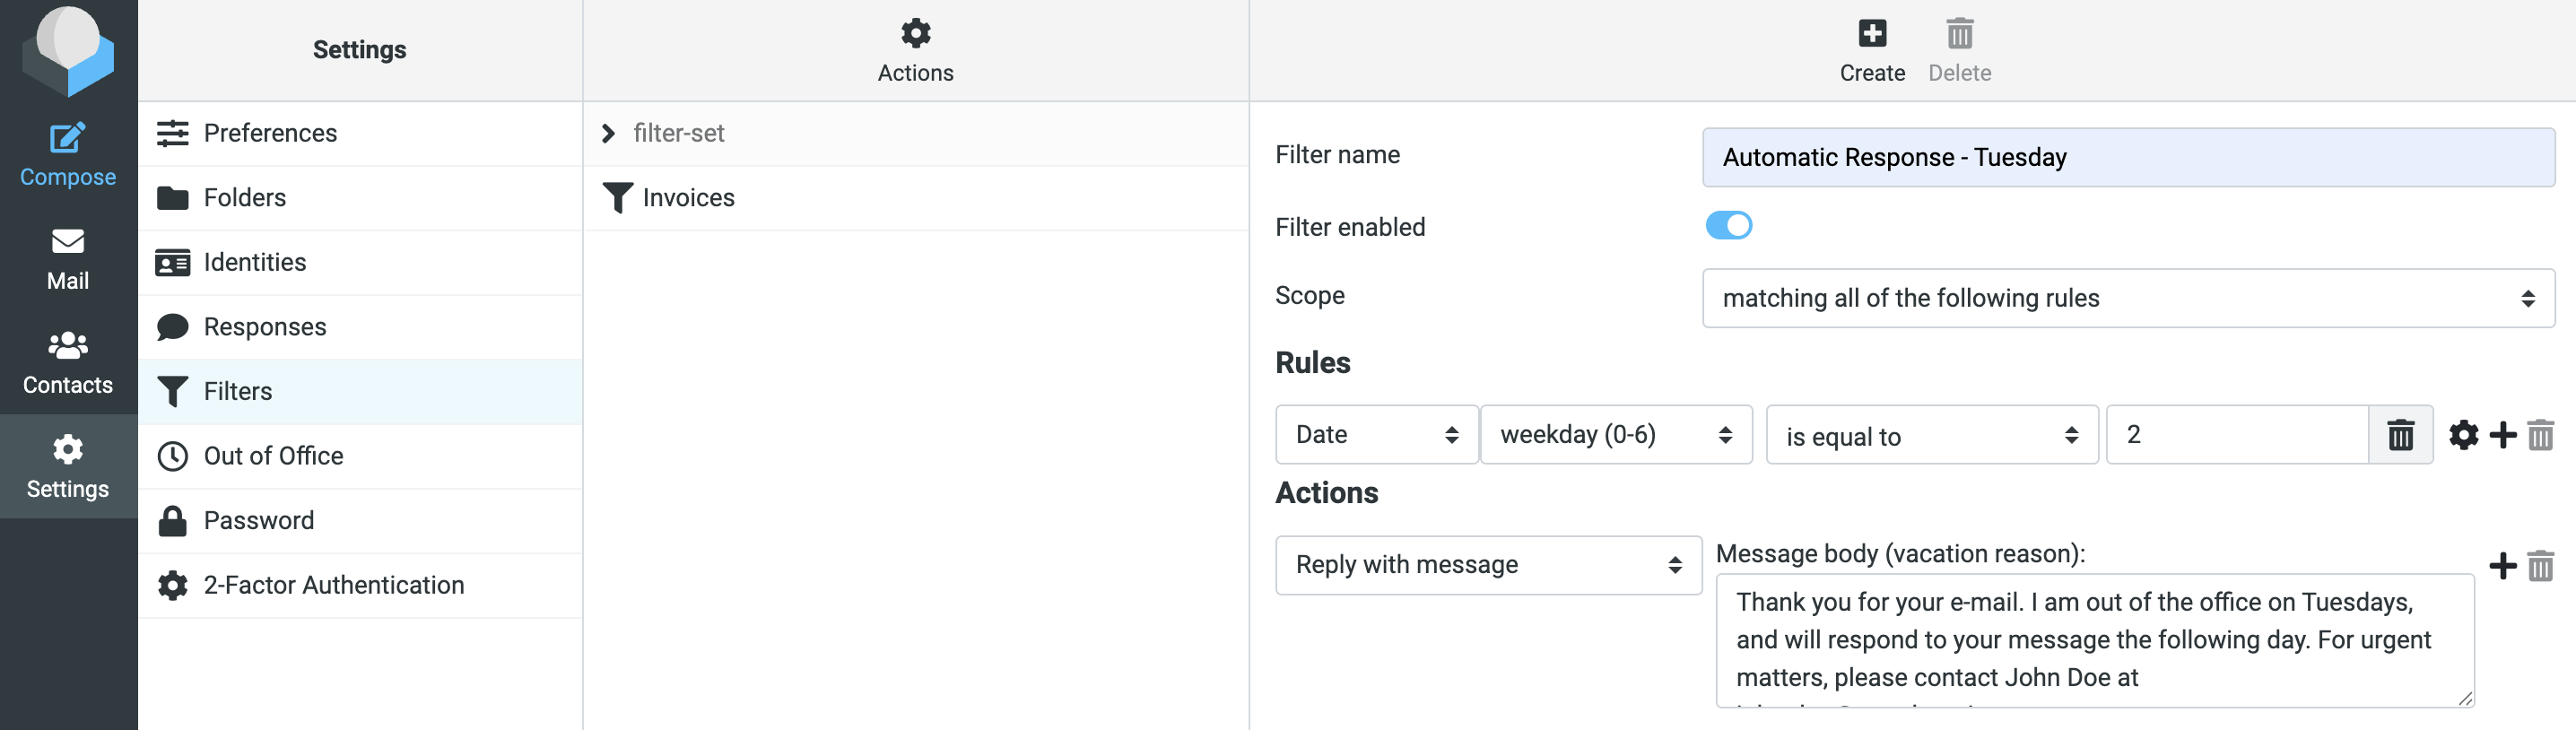Open 2-Factor Authentication settings
Image resolution: width=2576 pixels, height=730 pixels.
click(333, 585)
